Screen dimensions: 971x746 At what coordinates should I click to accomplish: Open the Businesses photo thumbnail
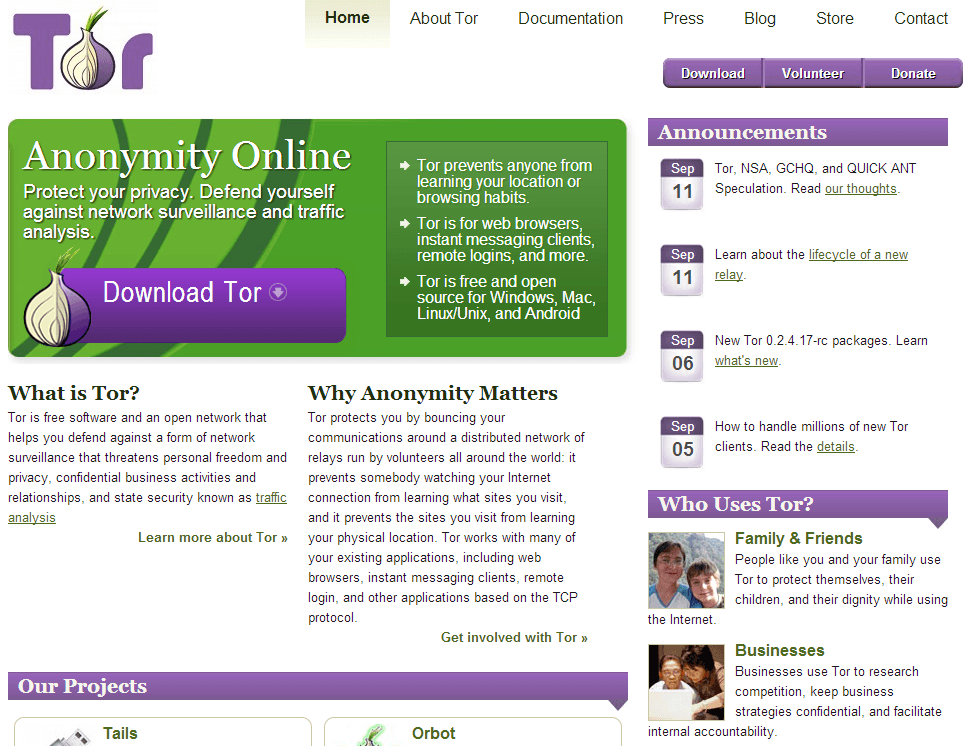point(686,682)
